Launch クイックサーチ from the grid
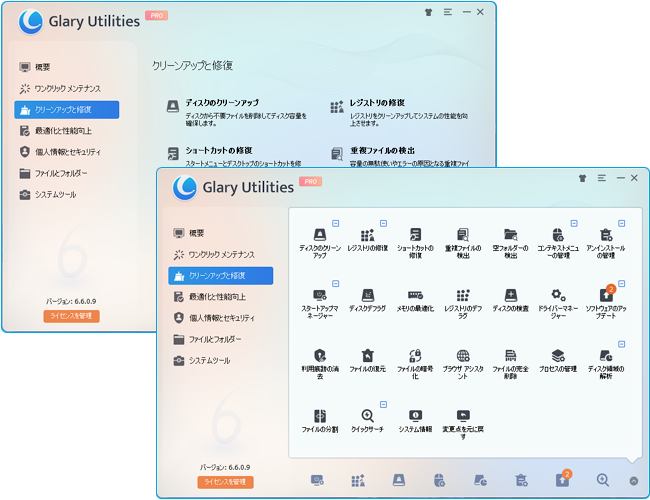The height and width of the screenshot is (500, 650). point(367,420)
